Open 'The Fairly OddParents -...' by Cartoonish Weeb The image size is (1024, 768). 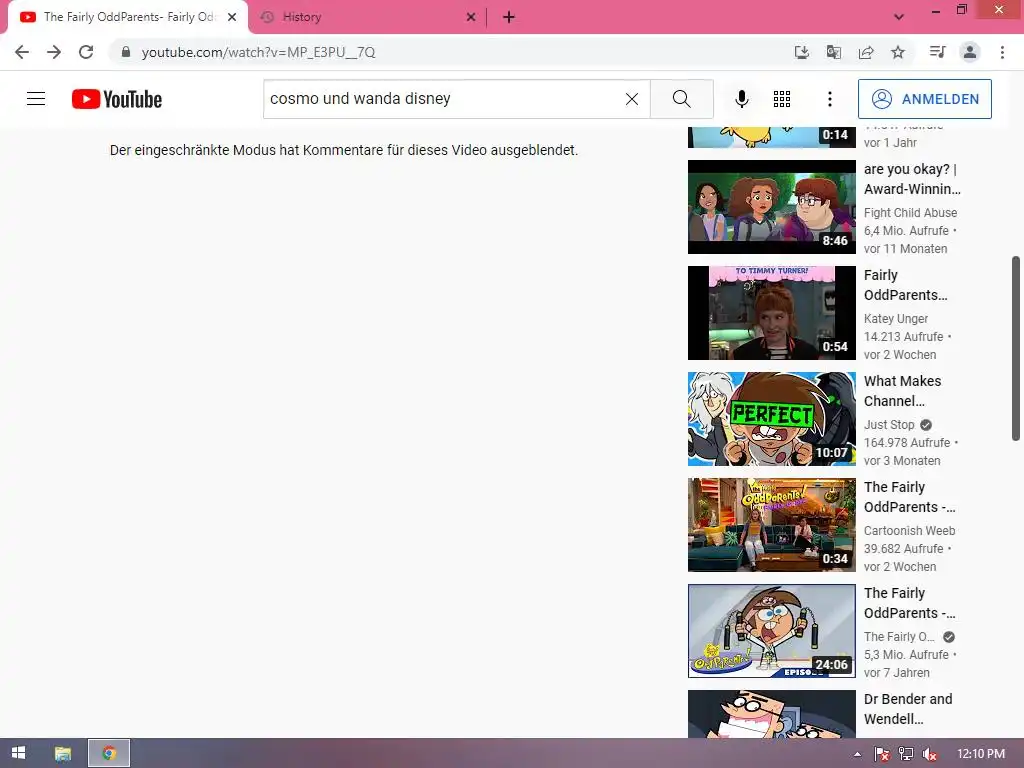click(x=909, y=496)
